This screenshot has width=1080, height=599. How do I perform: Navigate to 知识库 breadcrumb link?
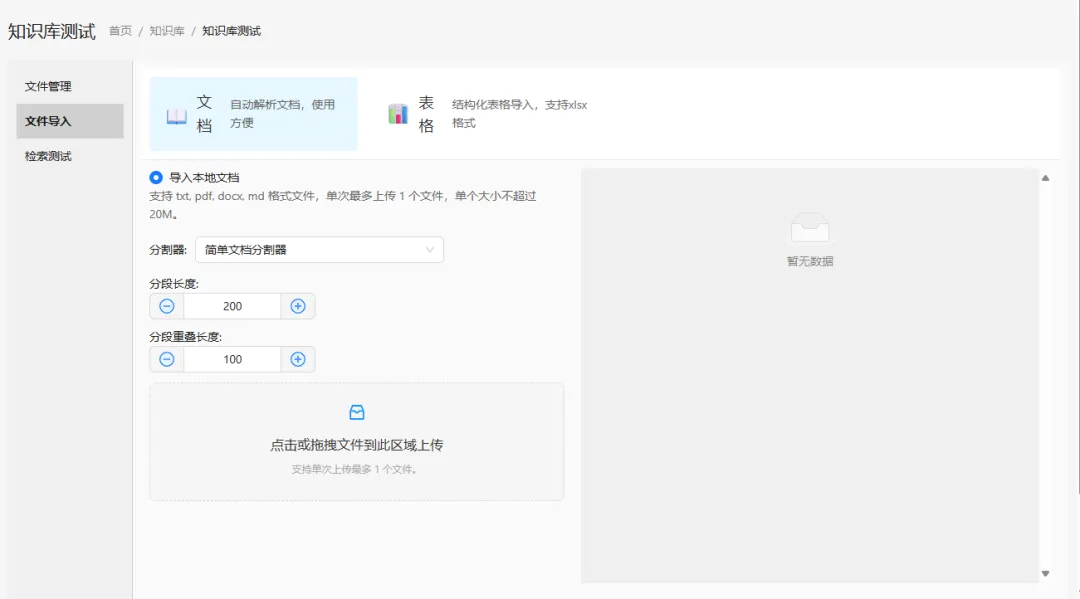coord(167,31)
